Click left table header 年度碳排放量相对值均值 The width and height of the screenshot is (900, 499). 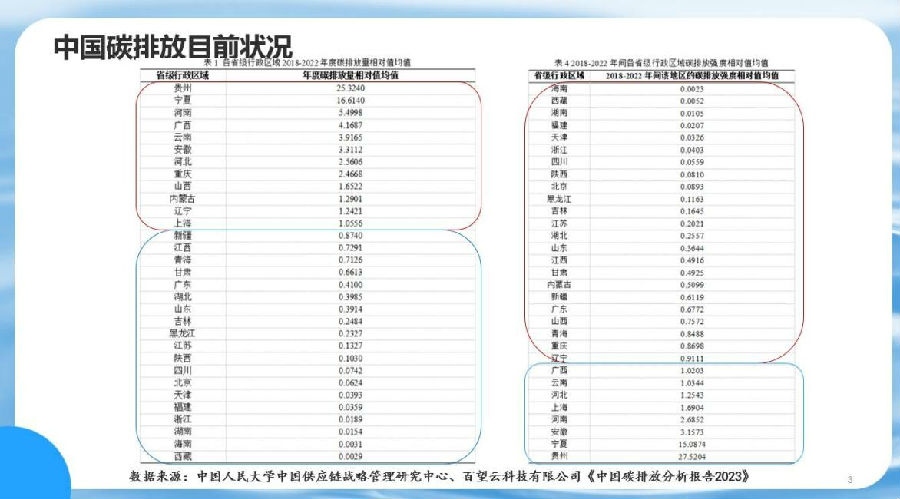pyautogui.click(x=348, y=74)
